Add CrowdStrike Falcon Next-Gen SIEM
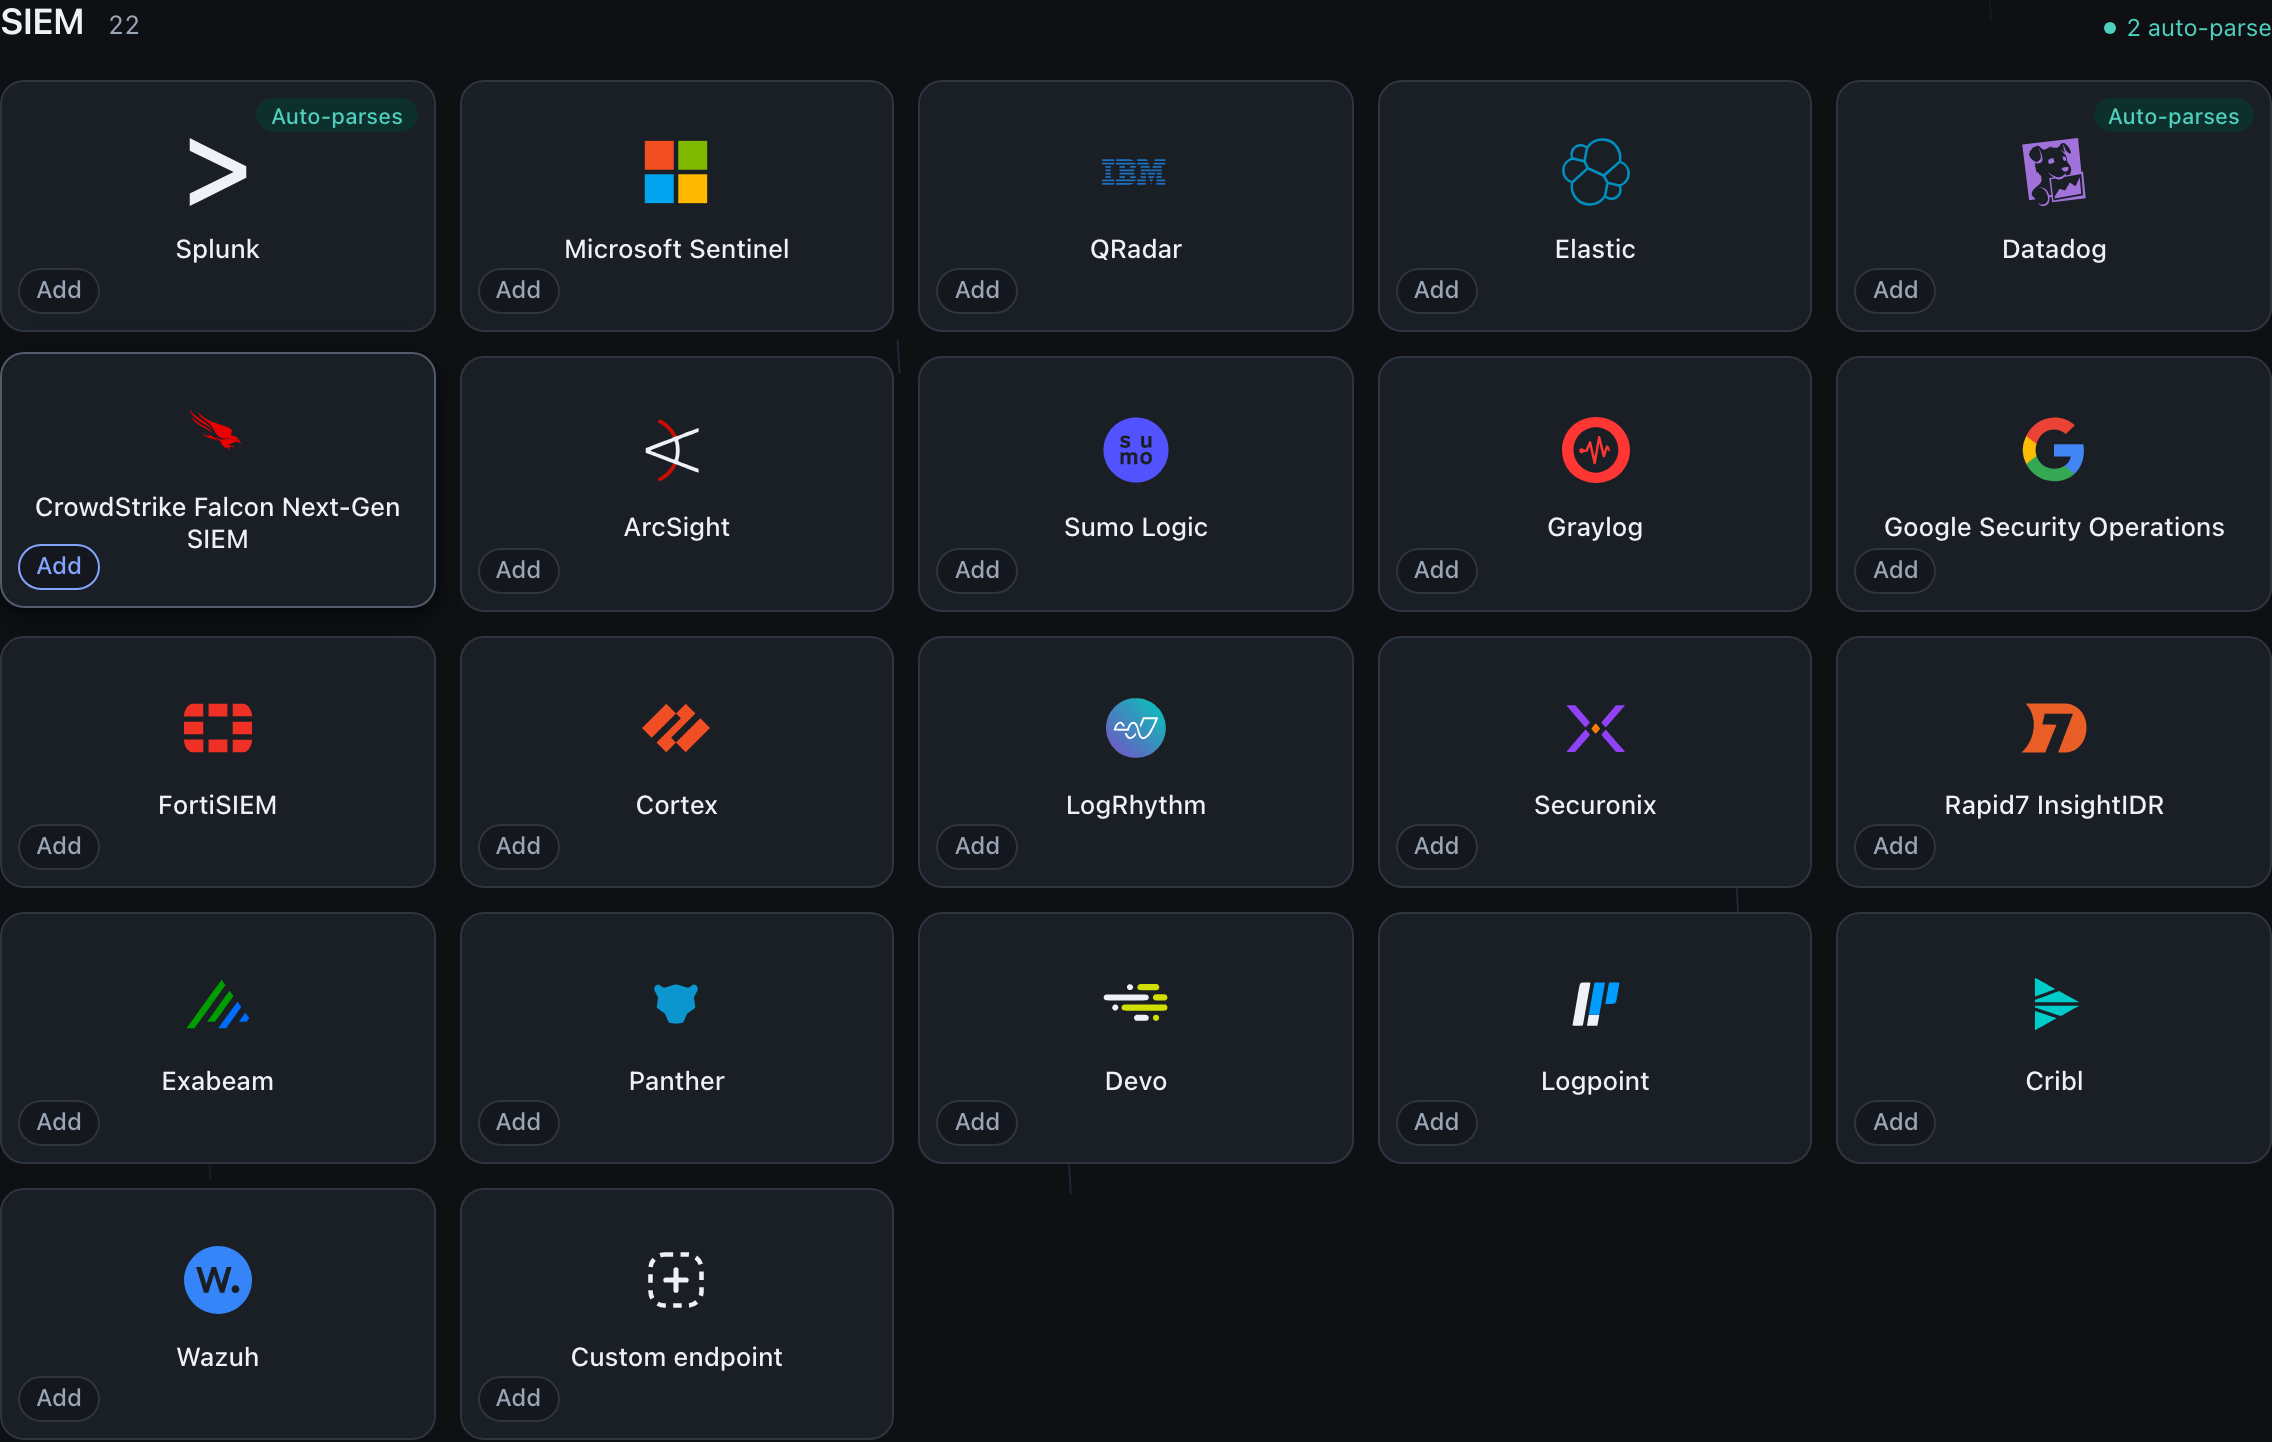The width and height of the screenshot is (2272, 1442). coord(59,566)
